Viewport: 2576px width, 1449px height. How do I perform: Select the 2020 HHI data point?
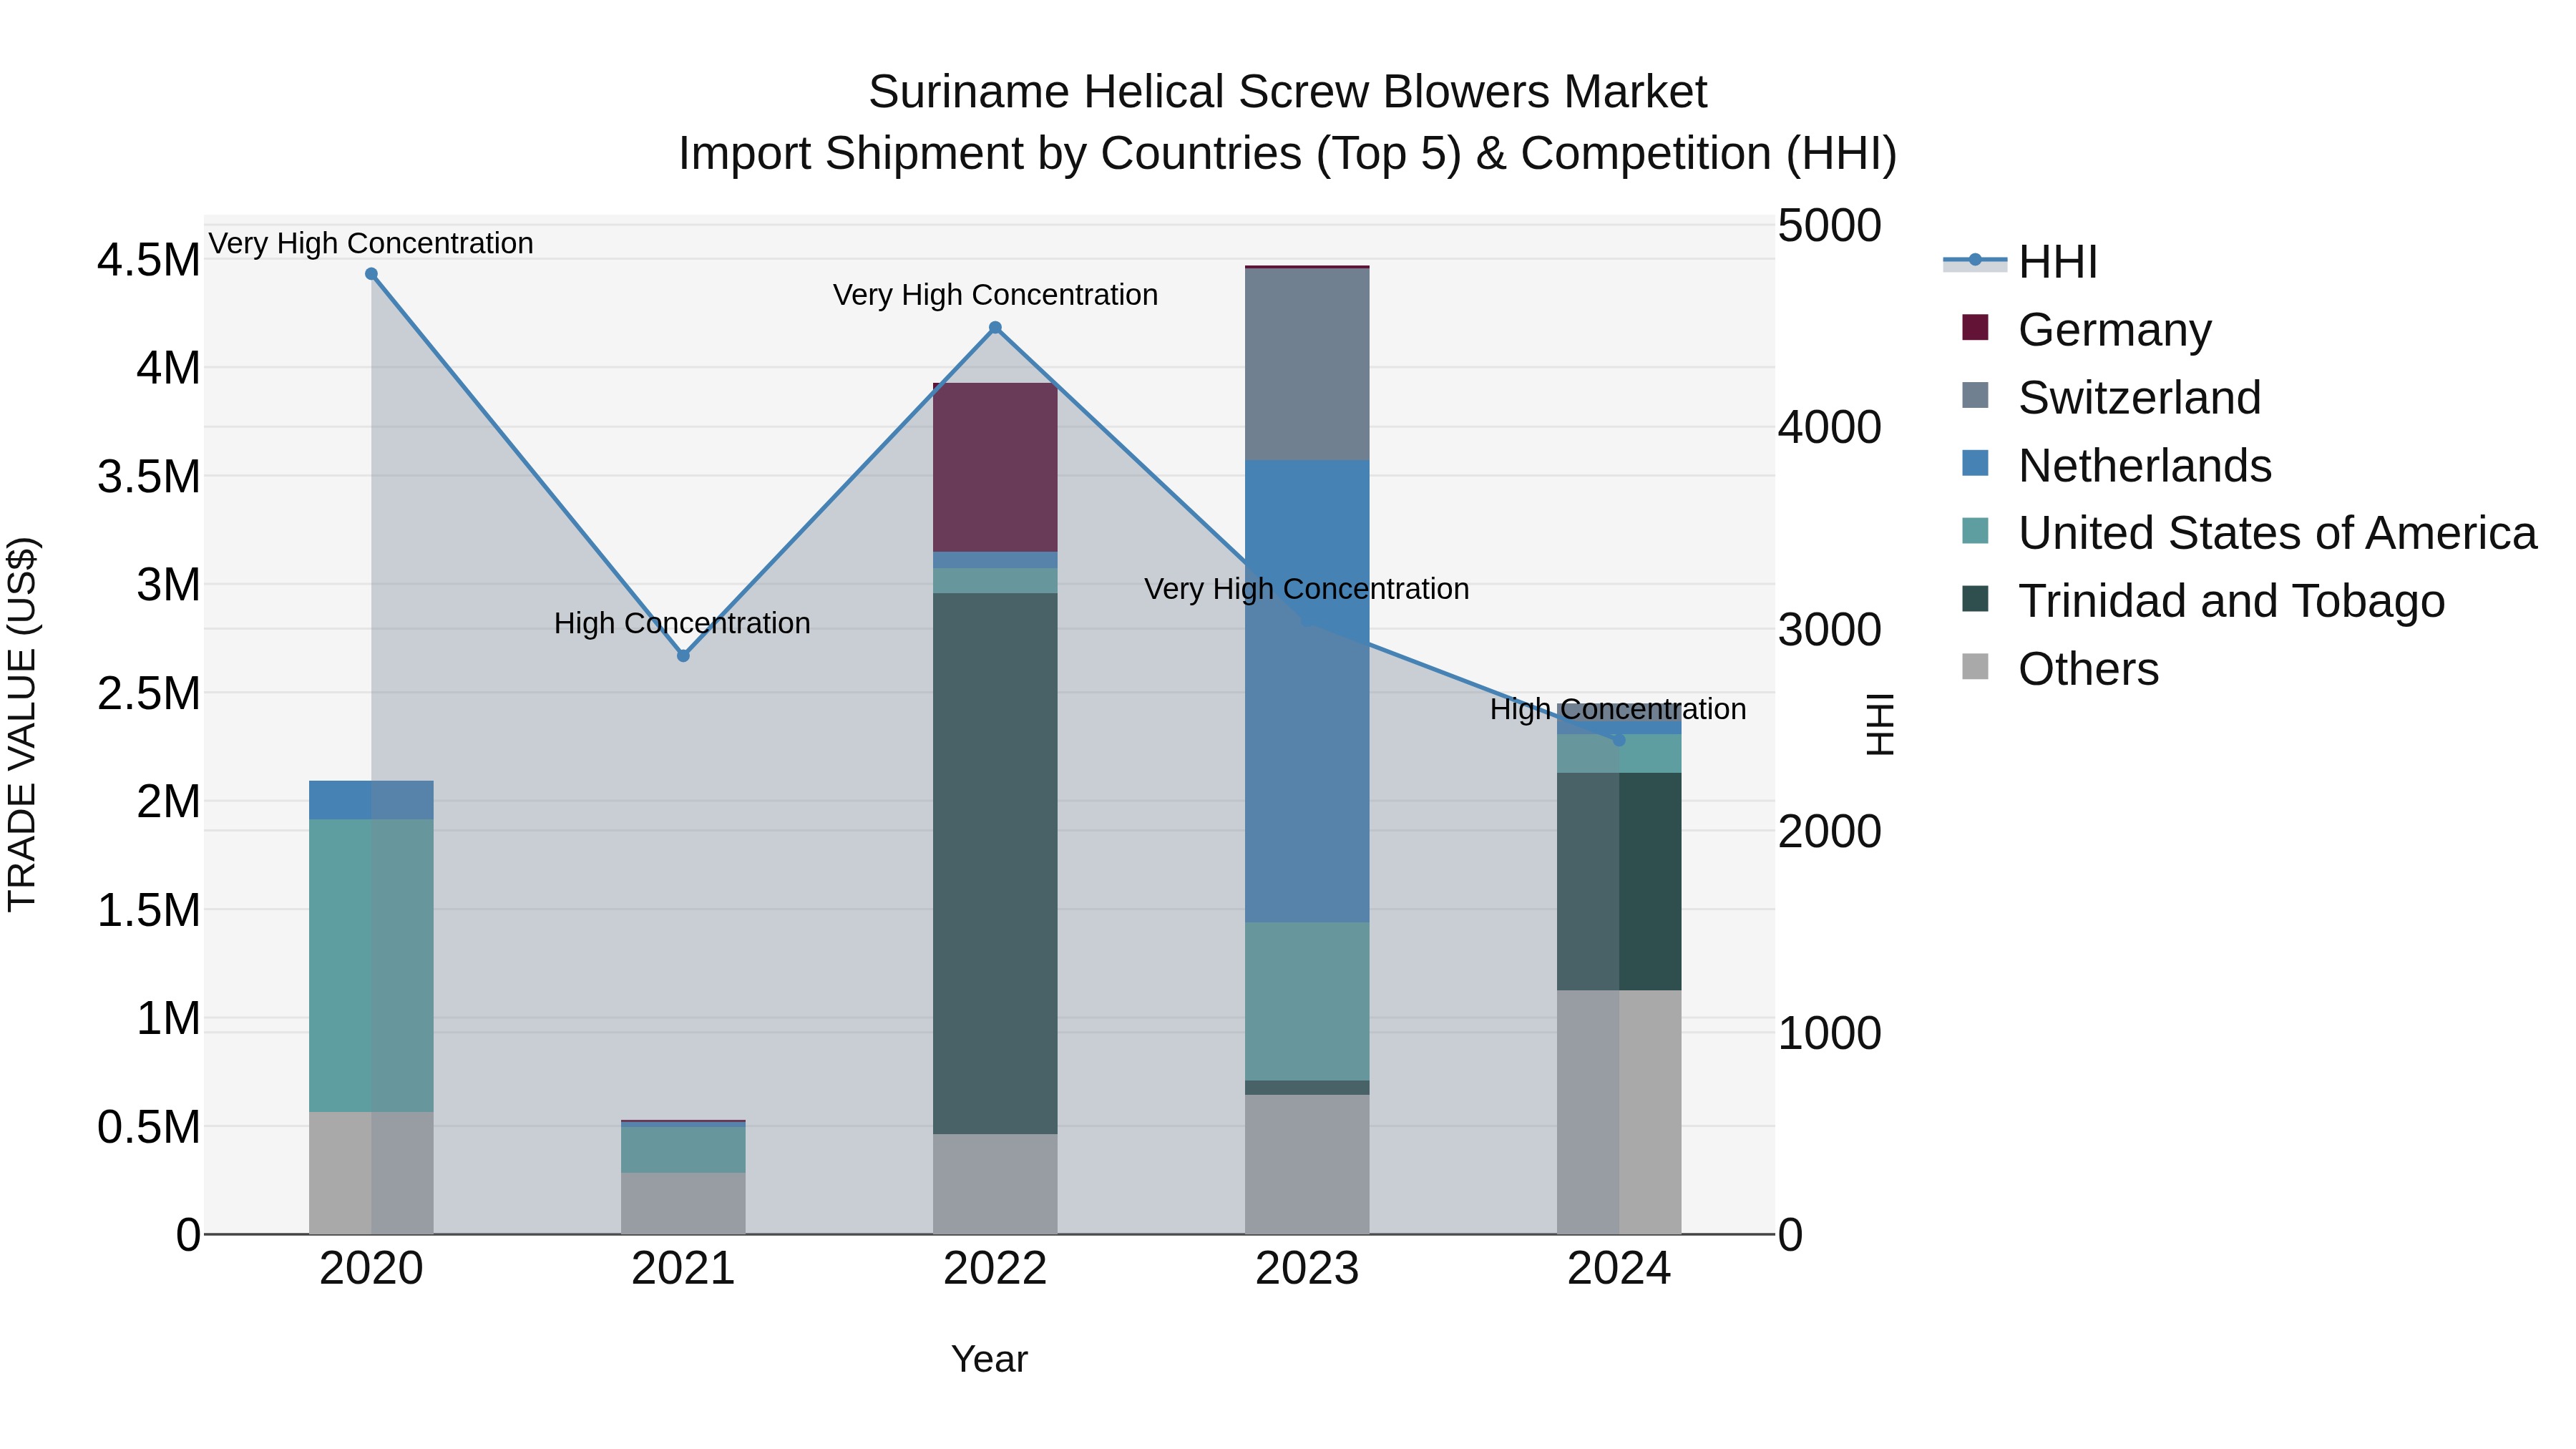371,274
